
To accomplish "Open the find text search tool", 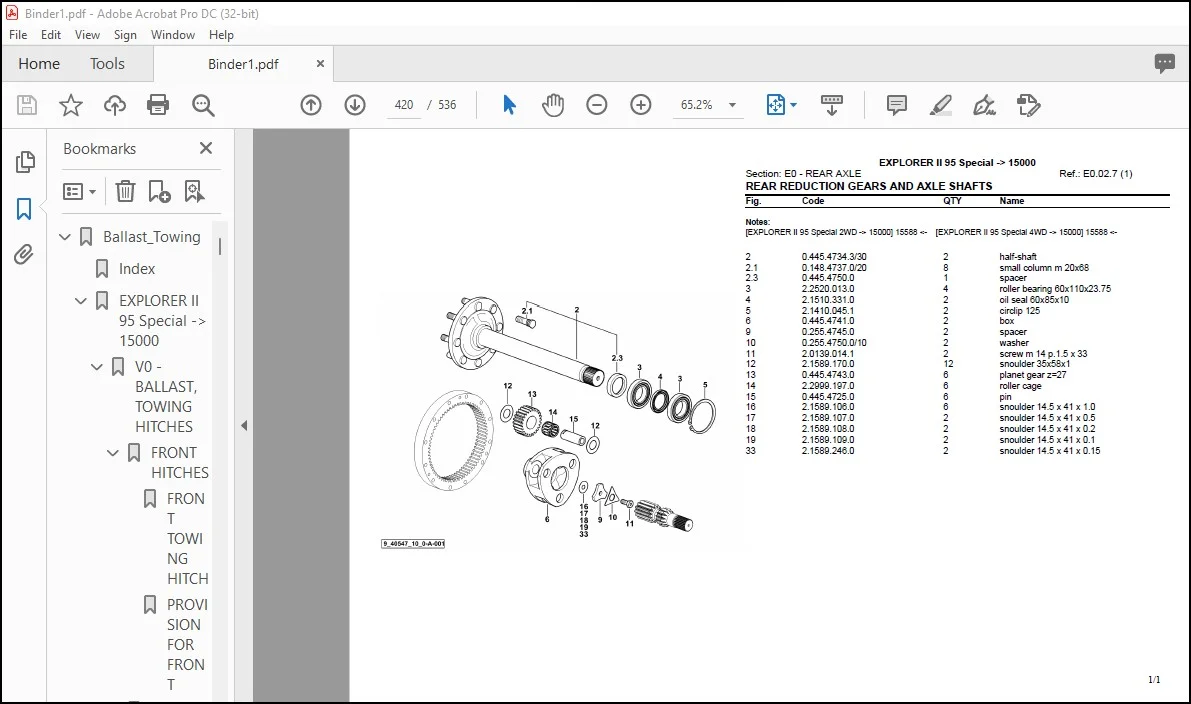I will click(203, 105).
